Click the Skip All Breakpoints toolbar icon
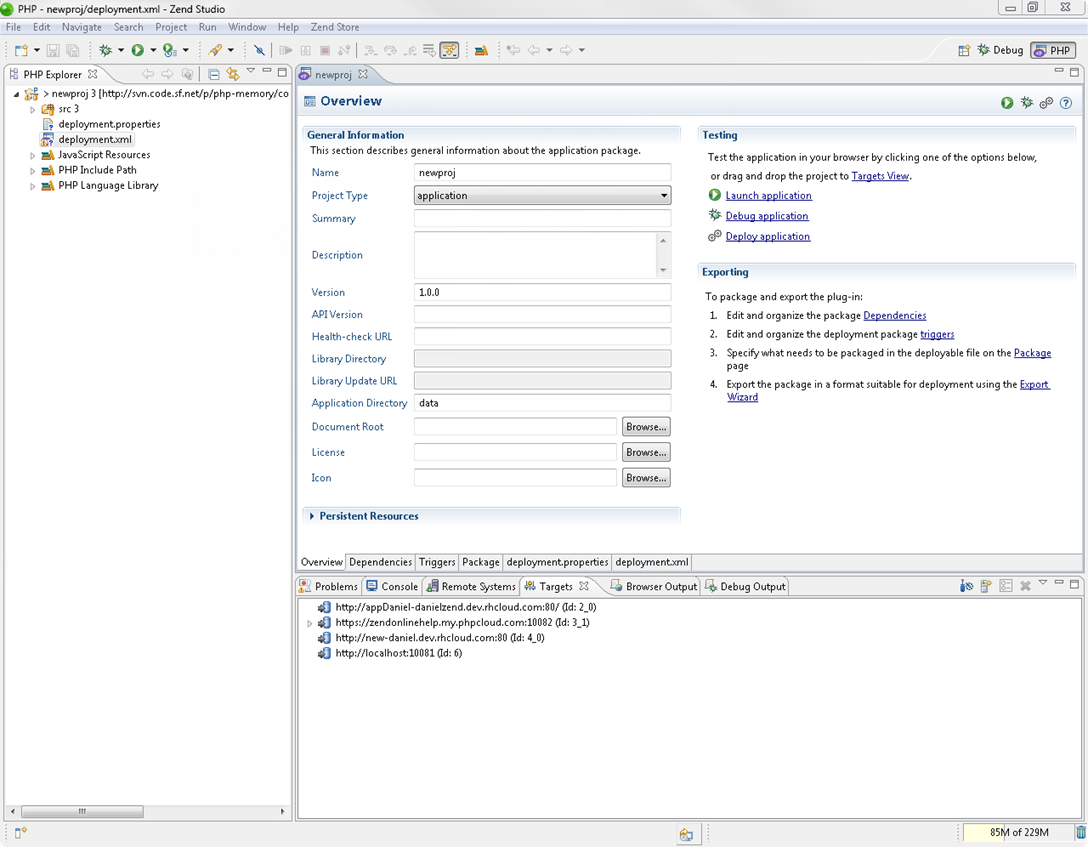This screenshot has height=847, width=1088. point(259,50)
